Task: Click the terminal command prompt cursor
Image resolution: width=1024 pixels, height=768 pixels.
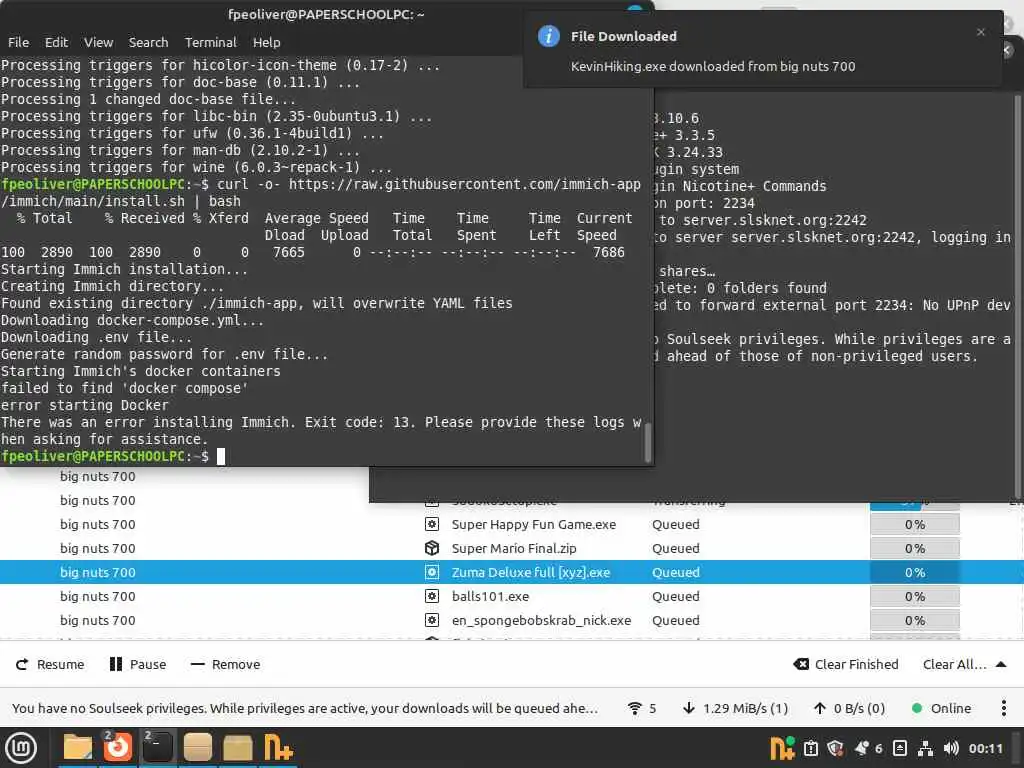Action: click(221, 456)
